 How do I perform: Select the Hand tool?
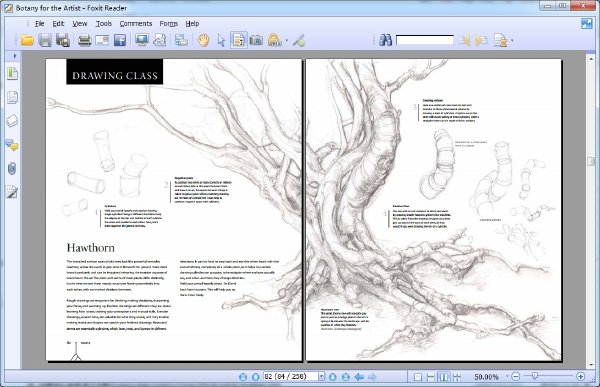coord(204,40)
